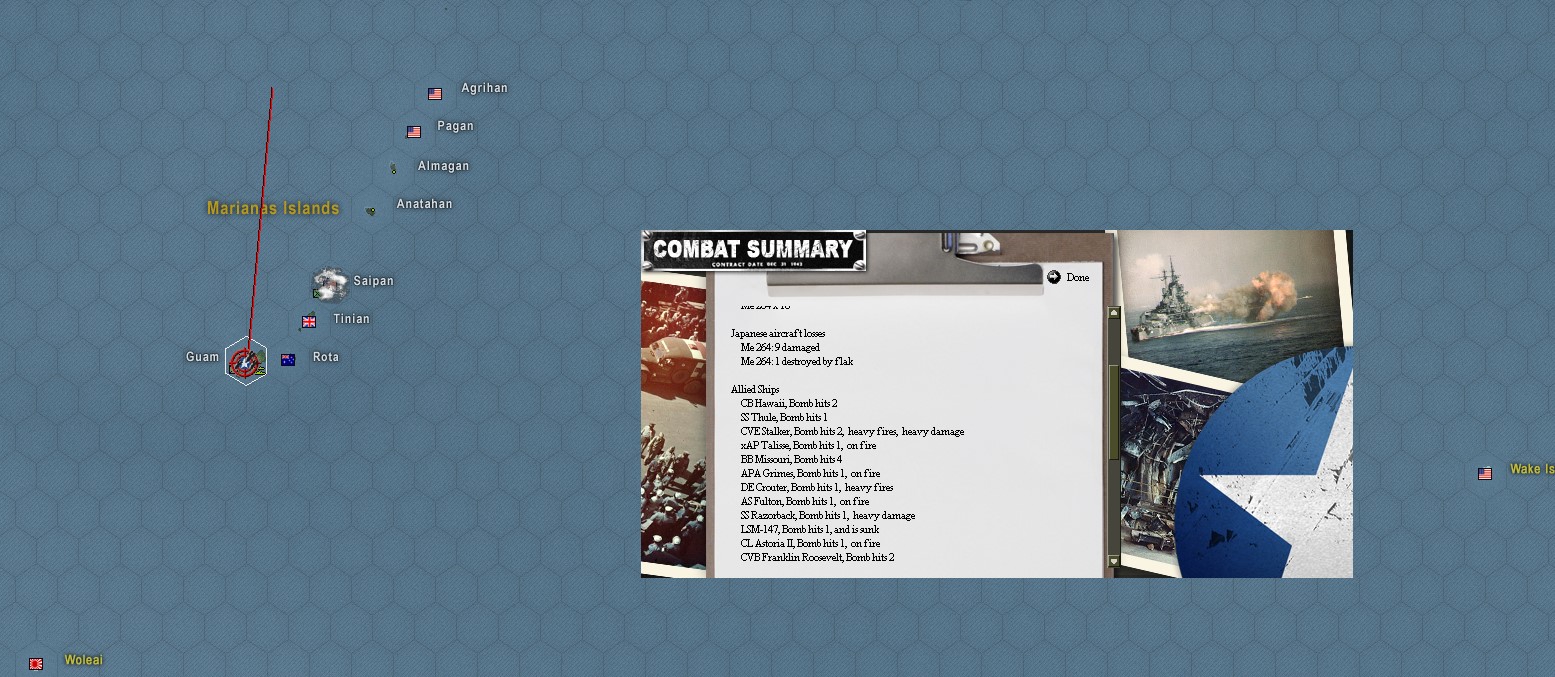This screenshot has width=1555, height=677.
Task: Click the 'CB Hawaii, Bomb hits 2' line
Action: point(789,403)
